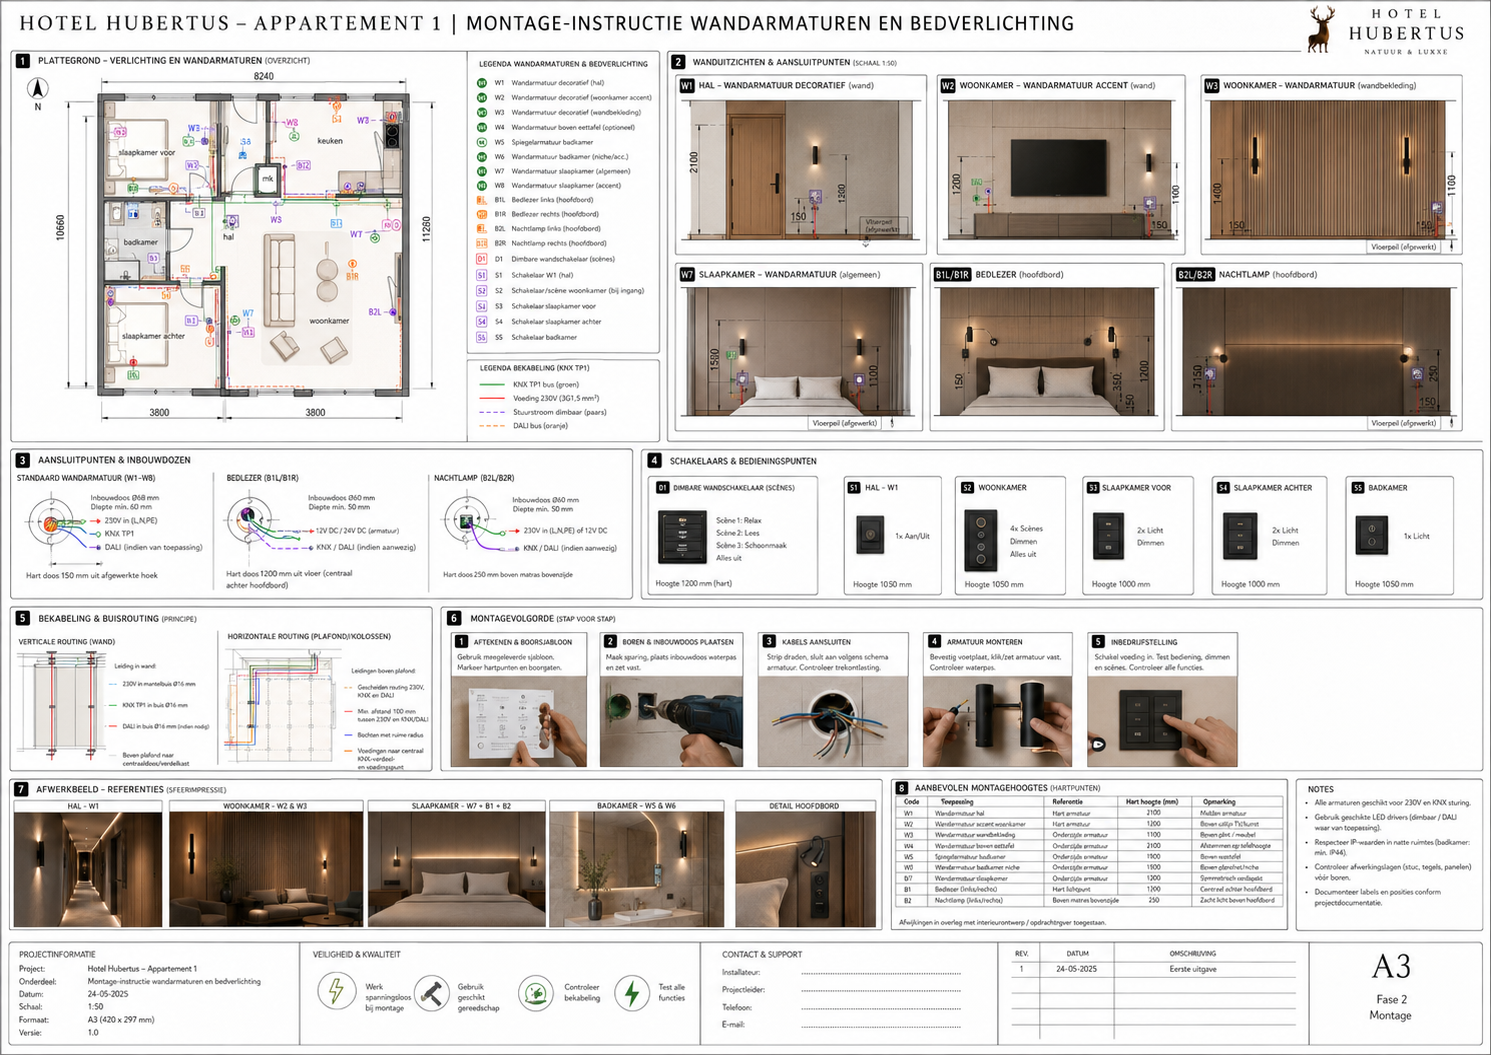Click the green W2 legend symbol

coord(482,98)
